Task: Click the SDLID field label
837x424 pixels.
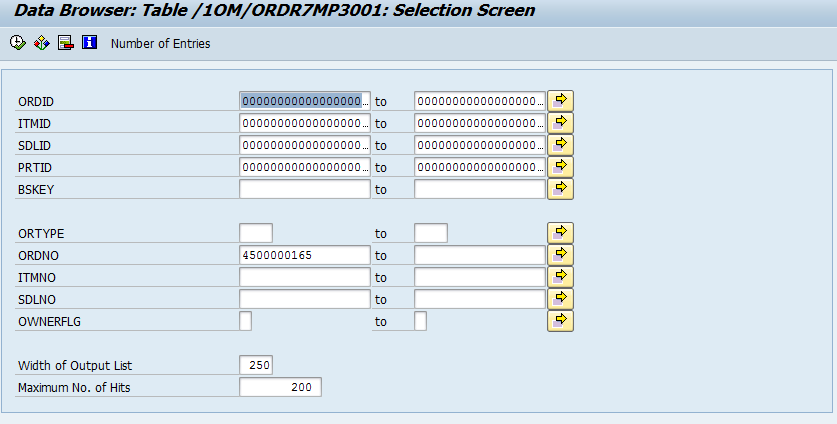Action: click(x=35, y=146)
